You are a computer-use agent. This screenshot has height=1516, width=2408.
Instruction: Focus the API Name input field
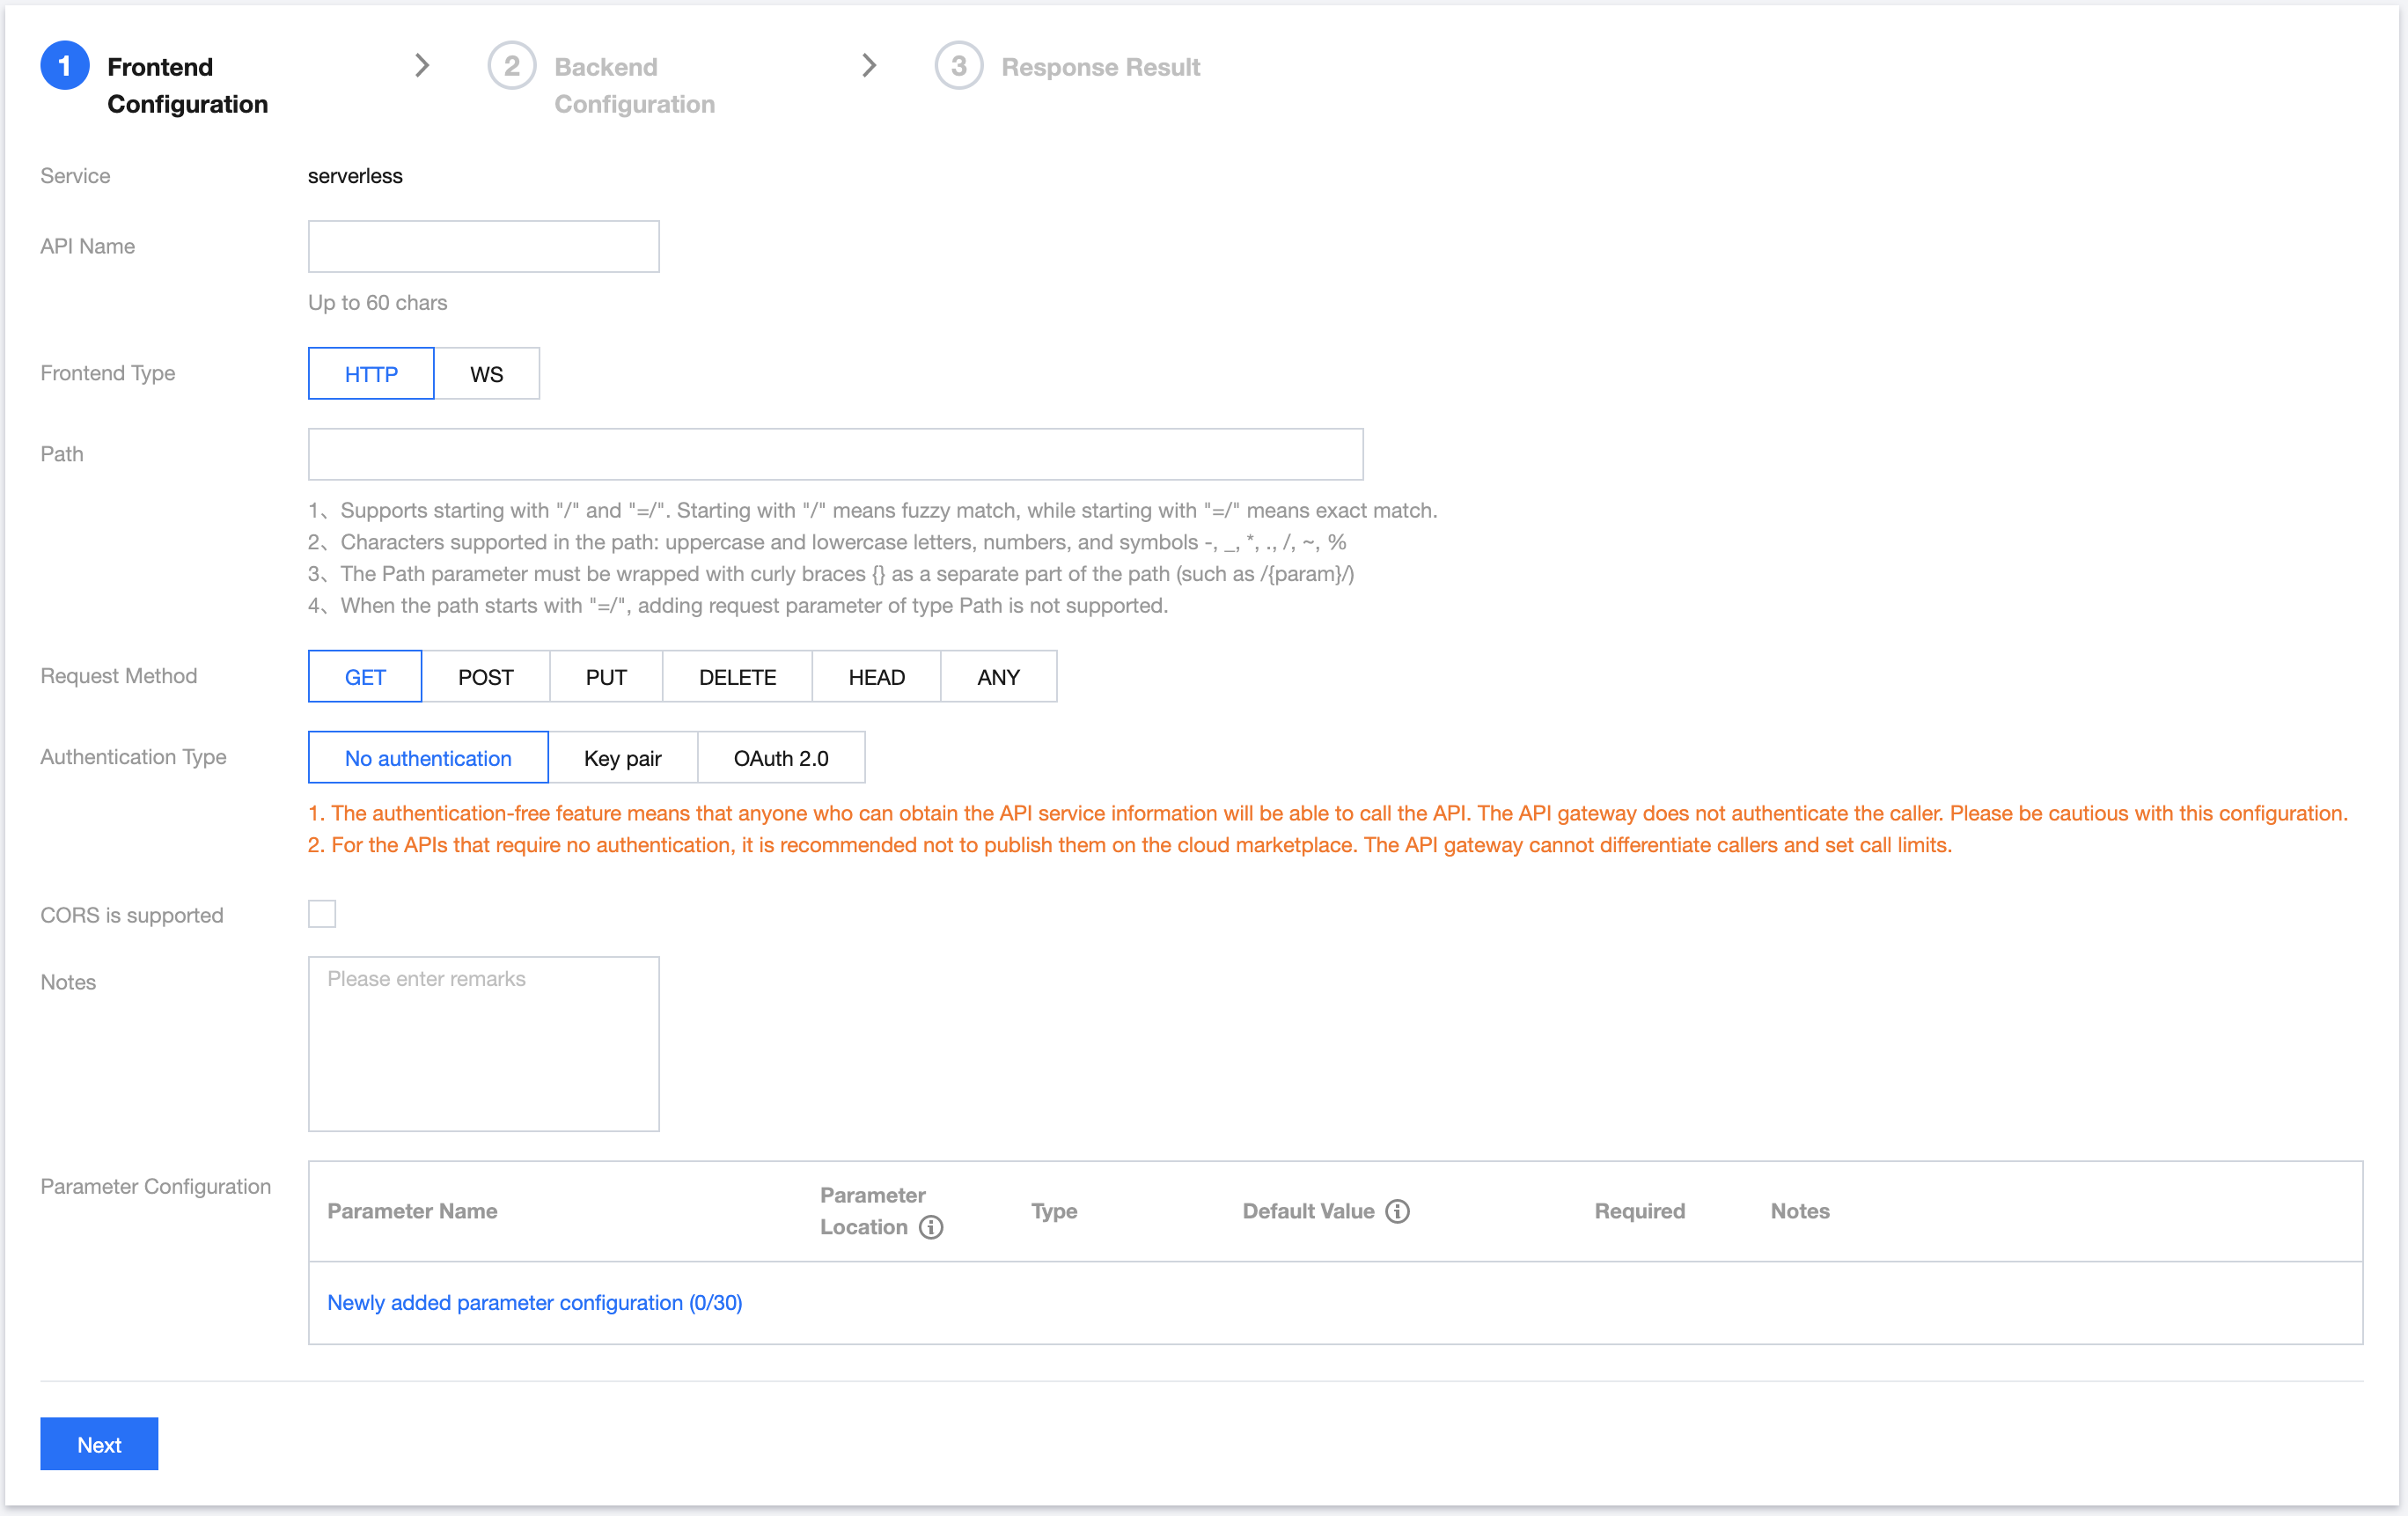pos(483,247)
